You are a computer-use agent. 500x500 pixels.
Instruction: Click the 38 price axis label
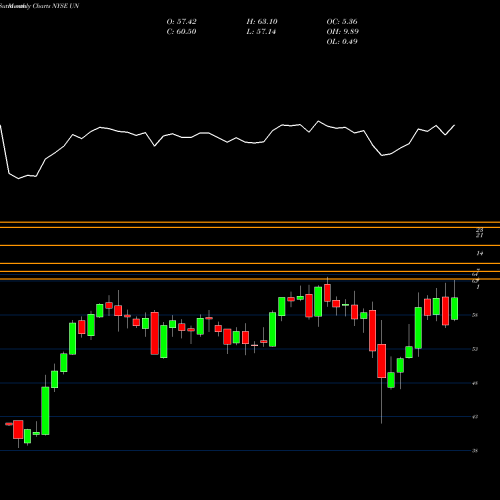(475, 451)
